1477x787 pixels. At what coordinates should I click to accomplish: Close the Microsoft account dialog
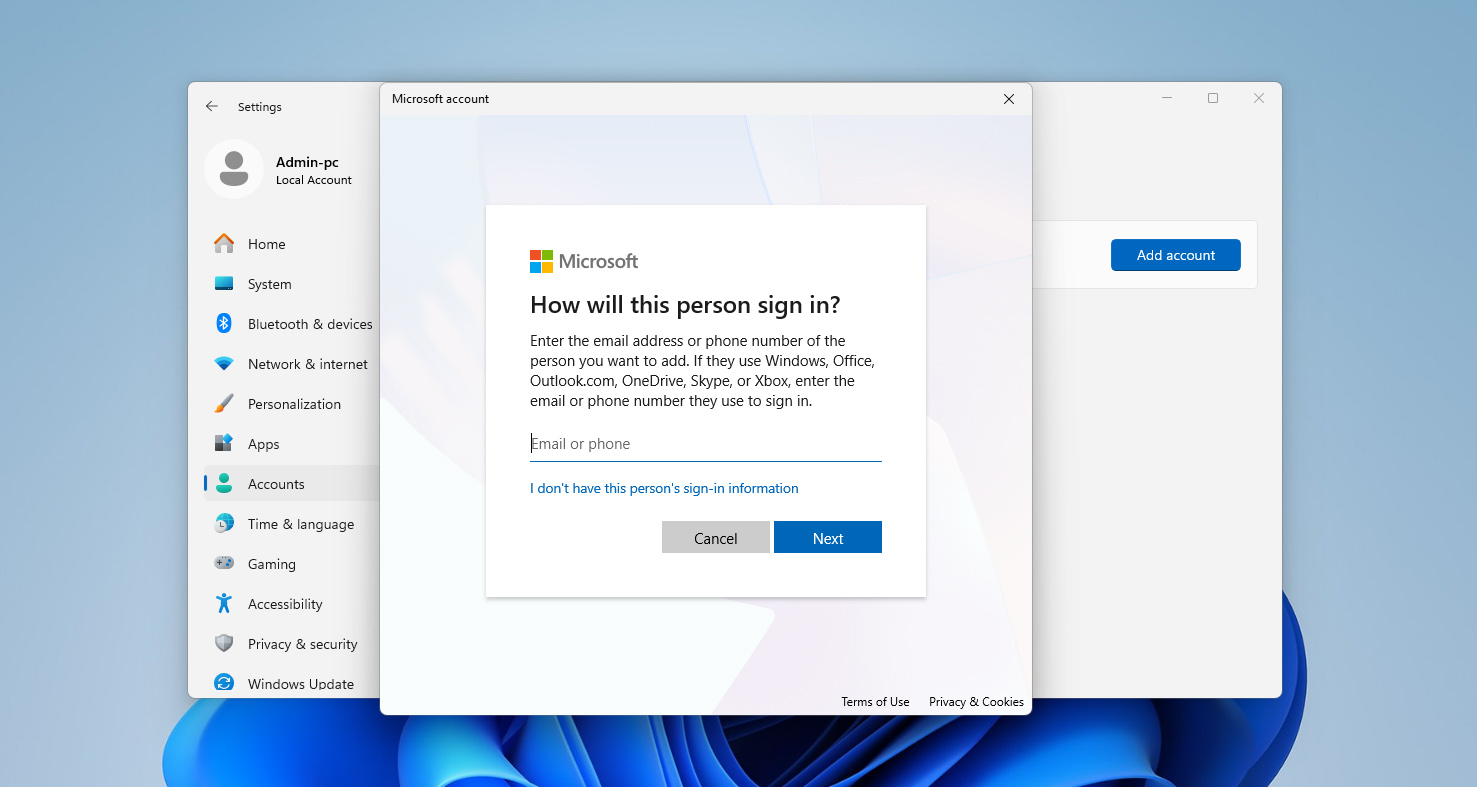click(x=1009, y=99)
